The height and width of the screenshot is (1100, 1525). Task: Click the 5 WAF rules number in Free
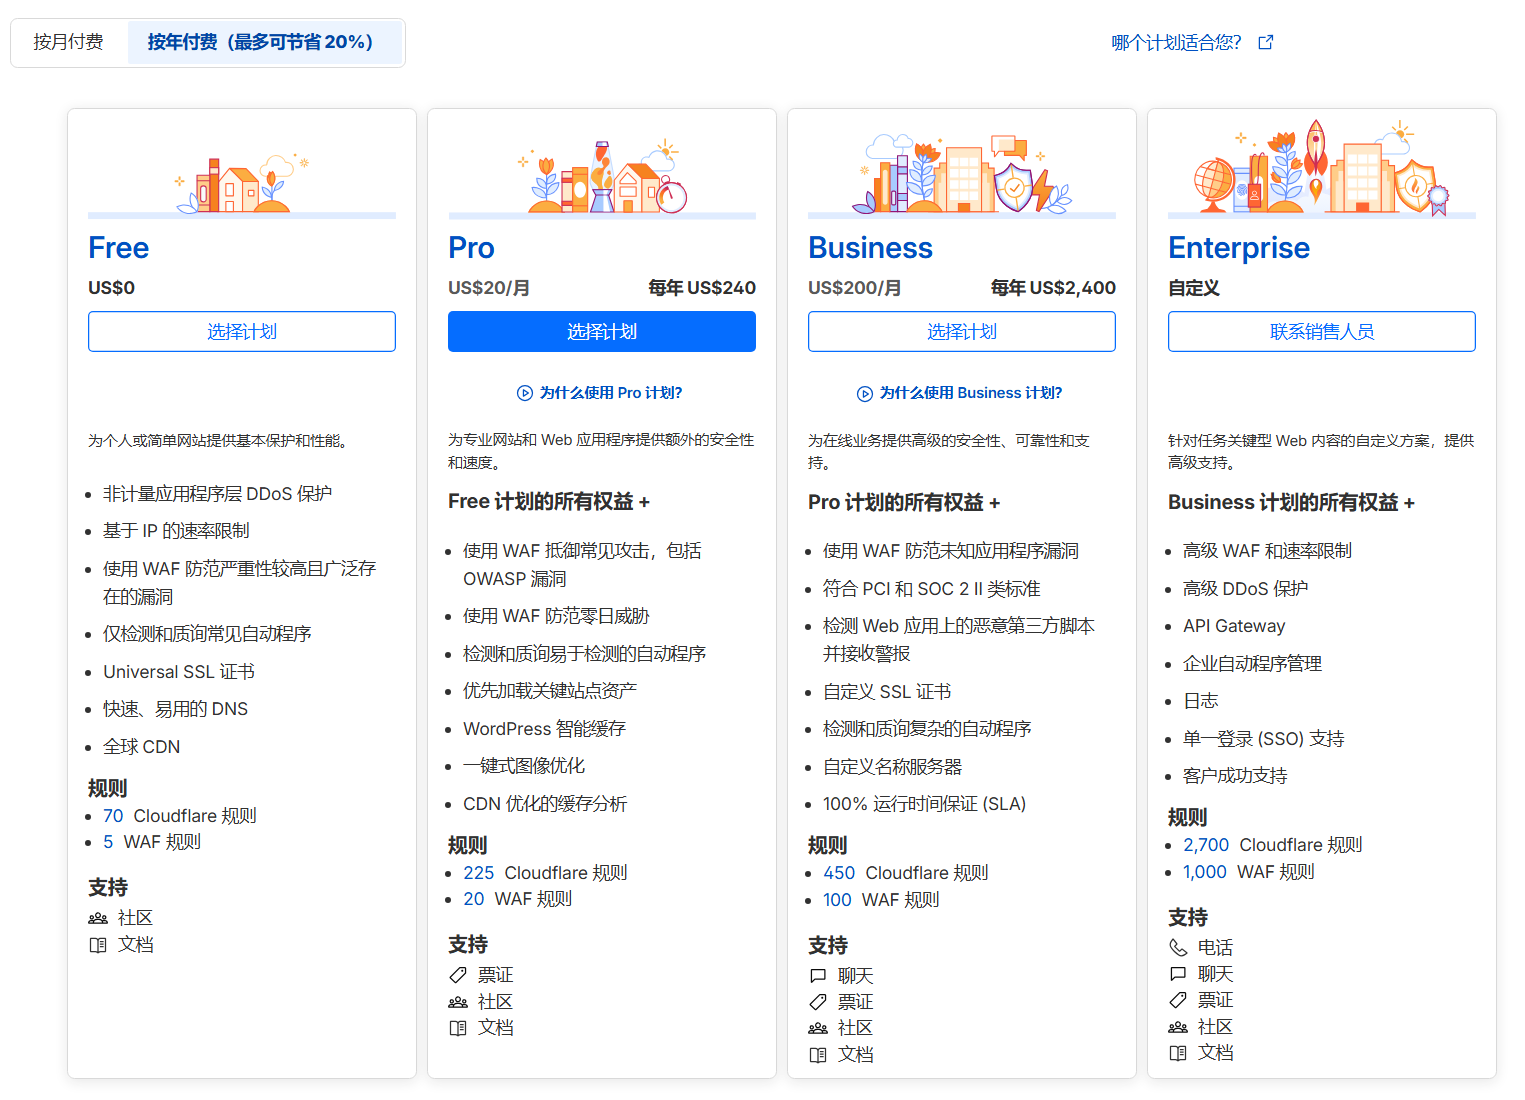(x=108, y=842)
